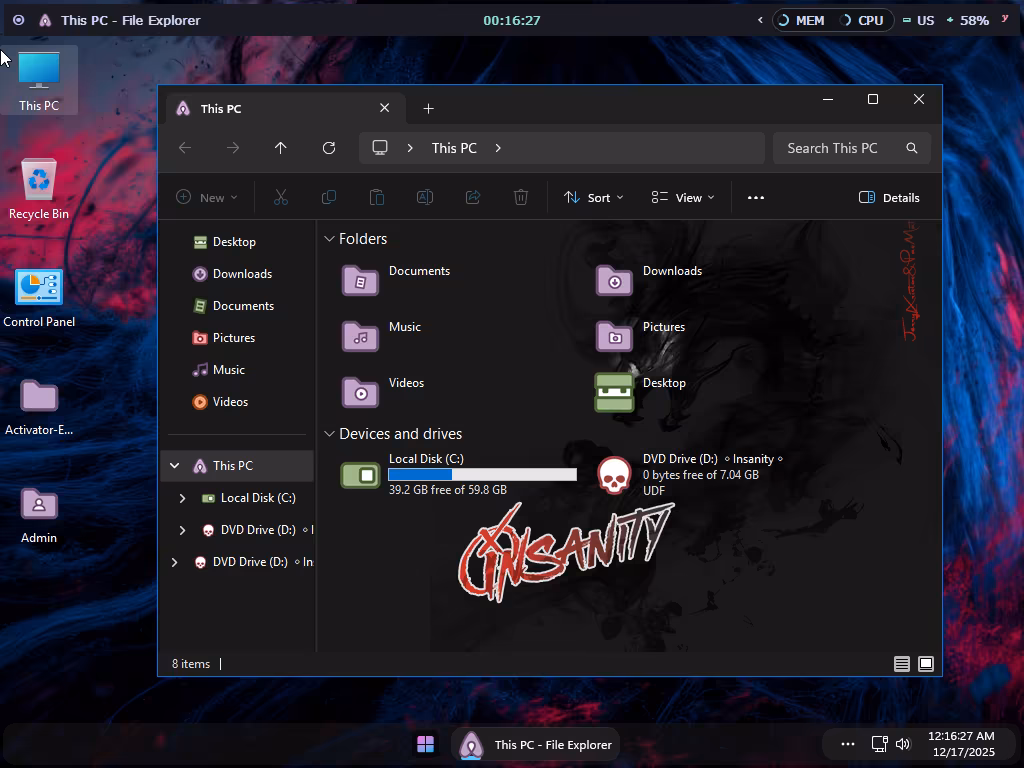Expand Local Disk (C:) in sidebar tree
Image resolution: width=1024 pixels, height=768 pixels.
(182, 498)
